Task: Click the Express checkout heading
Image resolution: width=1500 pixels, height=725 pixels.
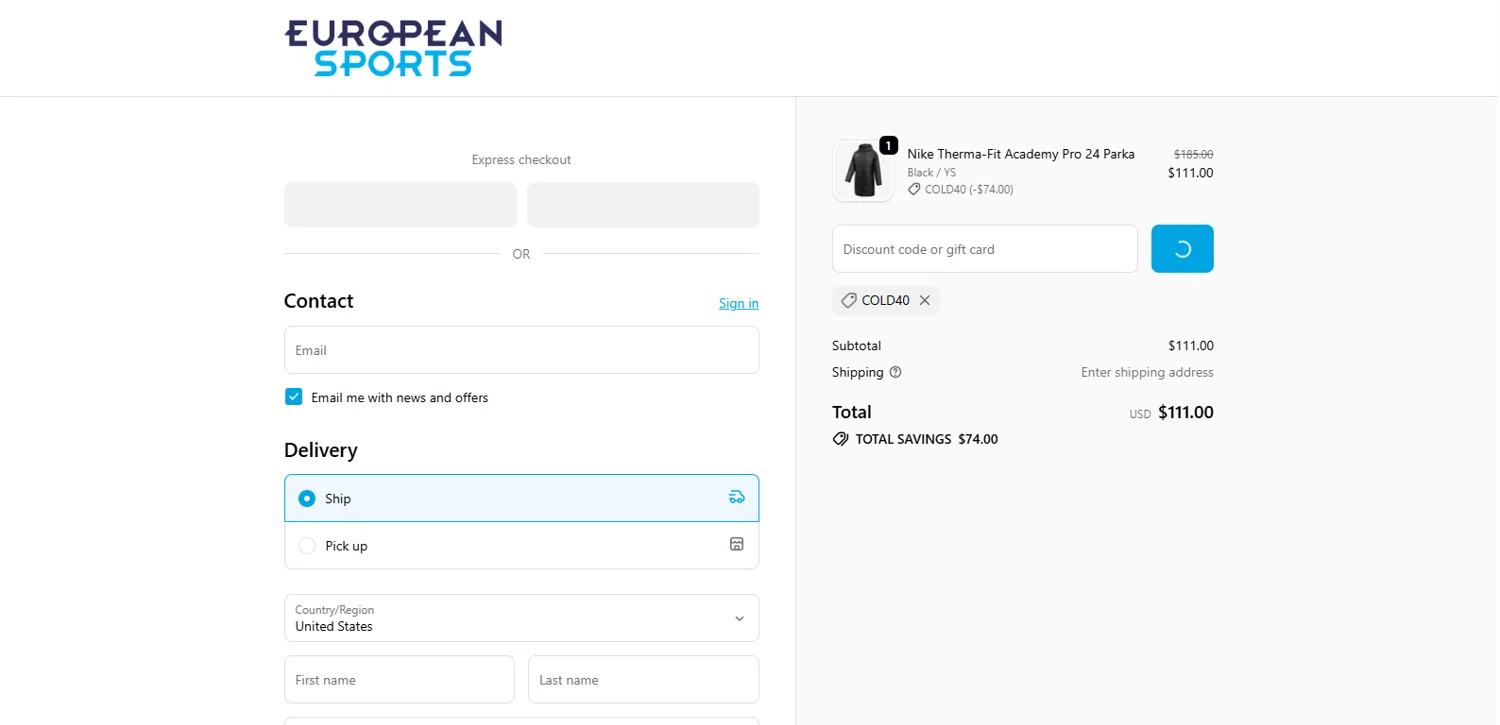Action: (x=521, y=160)
